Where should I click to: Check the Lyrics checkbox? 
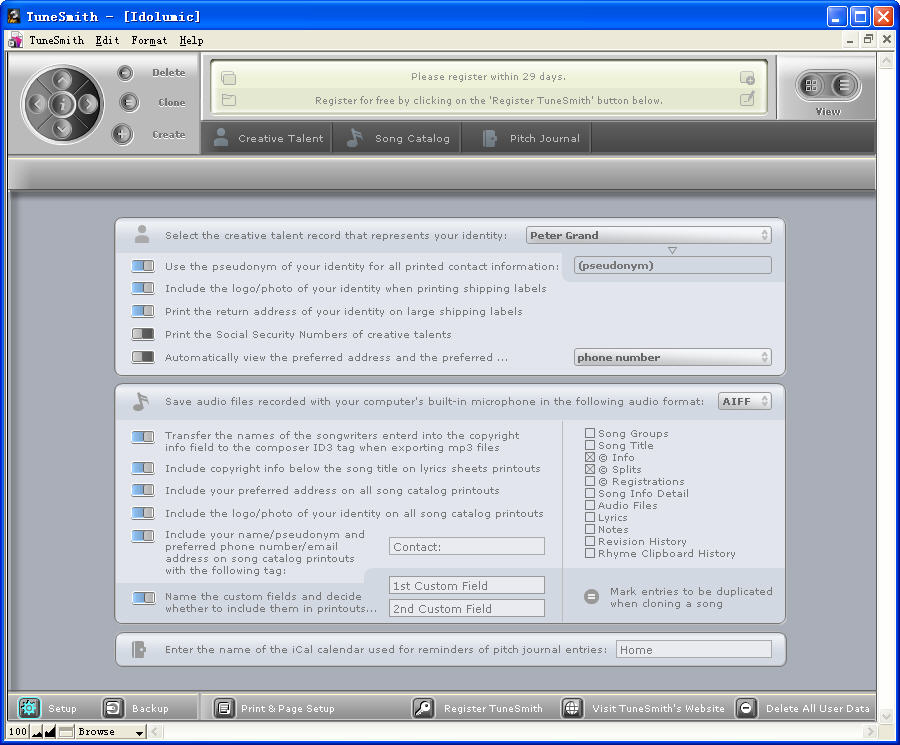(589, 517)
